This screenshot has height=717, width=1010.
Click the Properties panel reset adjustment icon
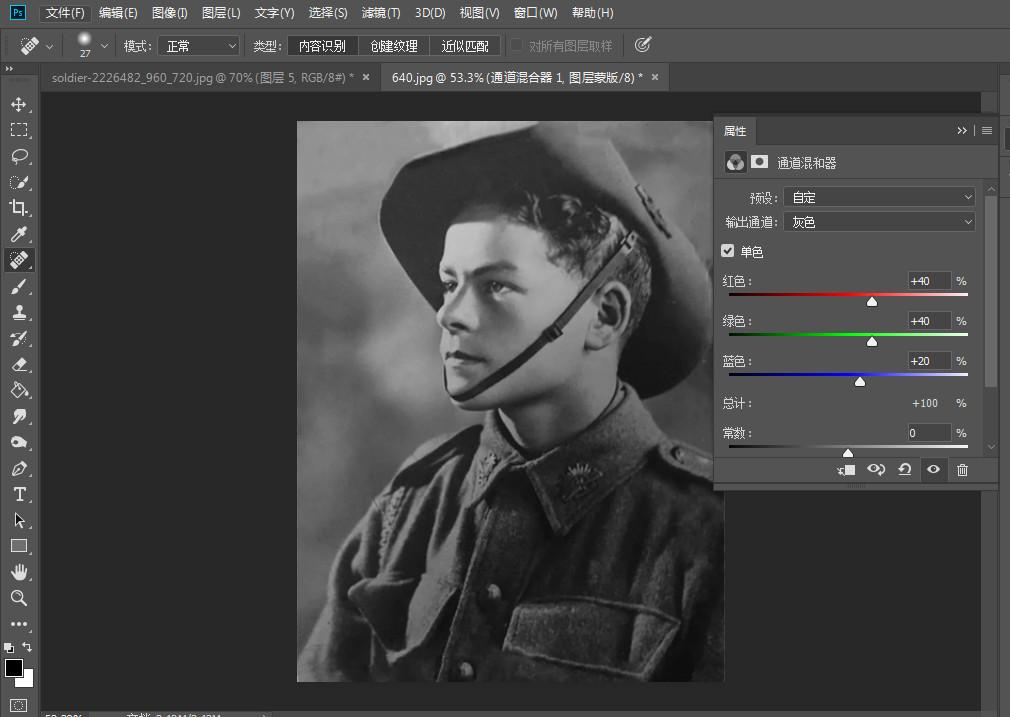905,469
